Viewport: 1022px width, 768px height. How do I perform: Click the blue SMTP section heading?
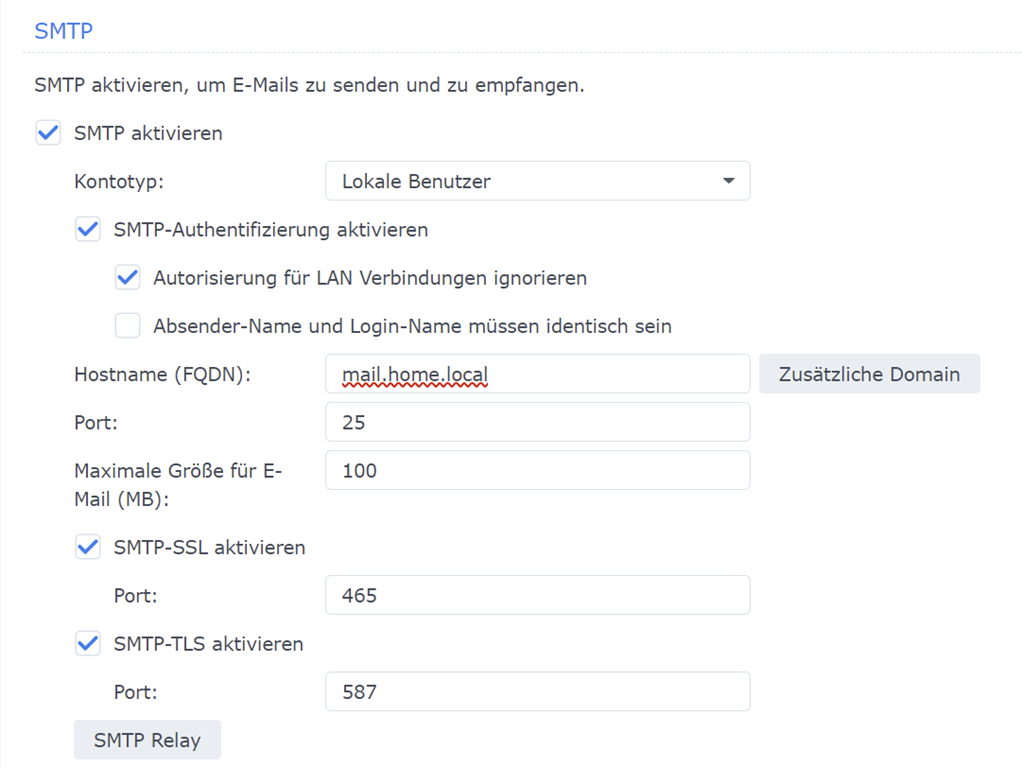[x=63, y=31]
